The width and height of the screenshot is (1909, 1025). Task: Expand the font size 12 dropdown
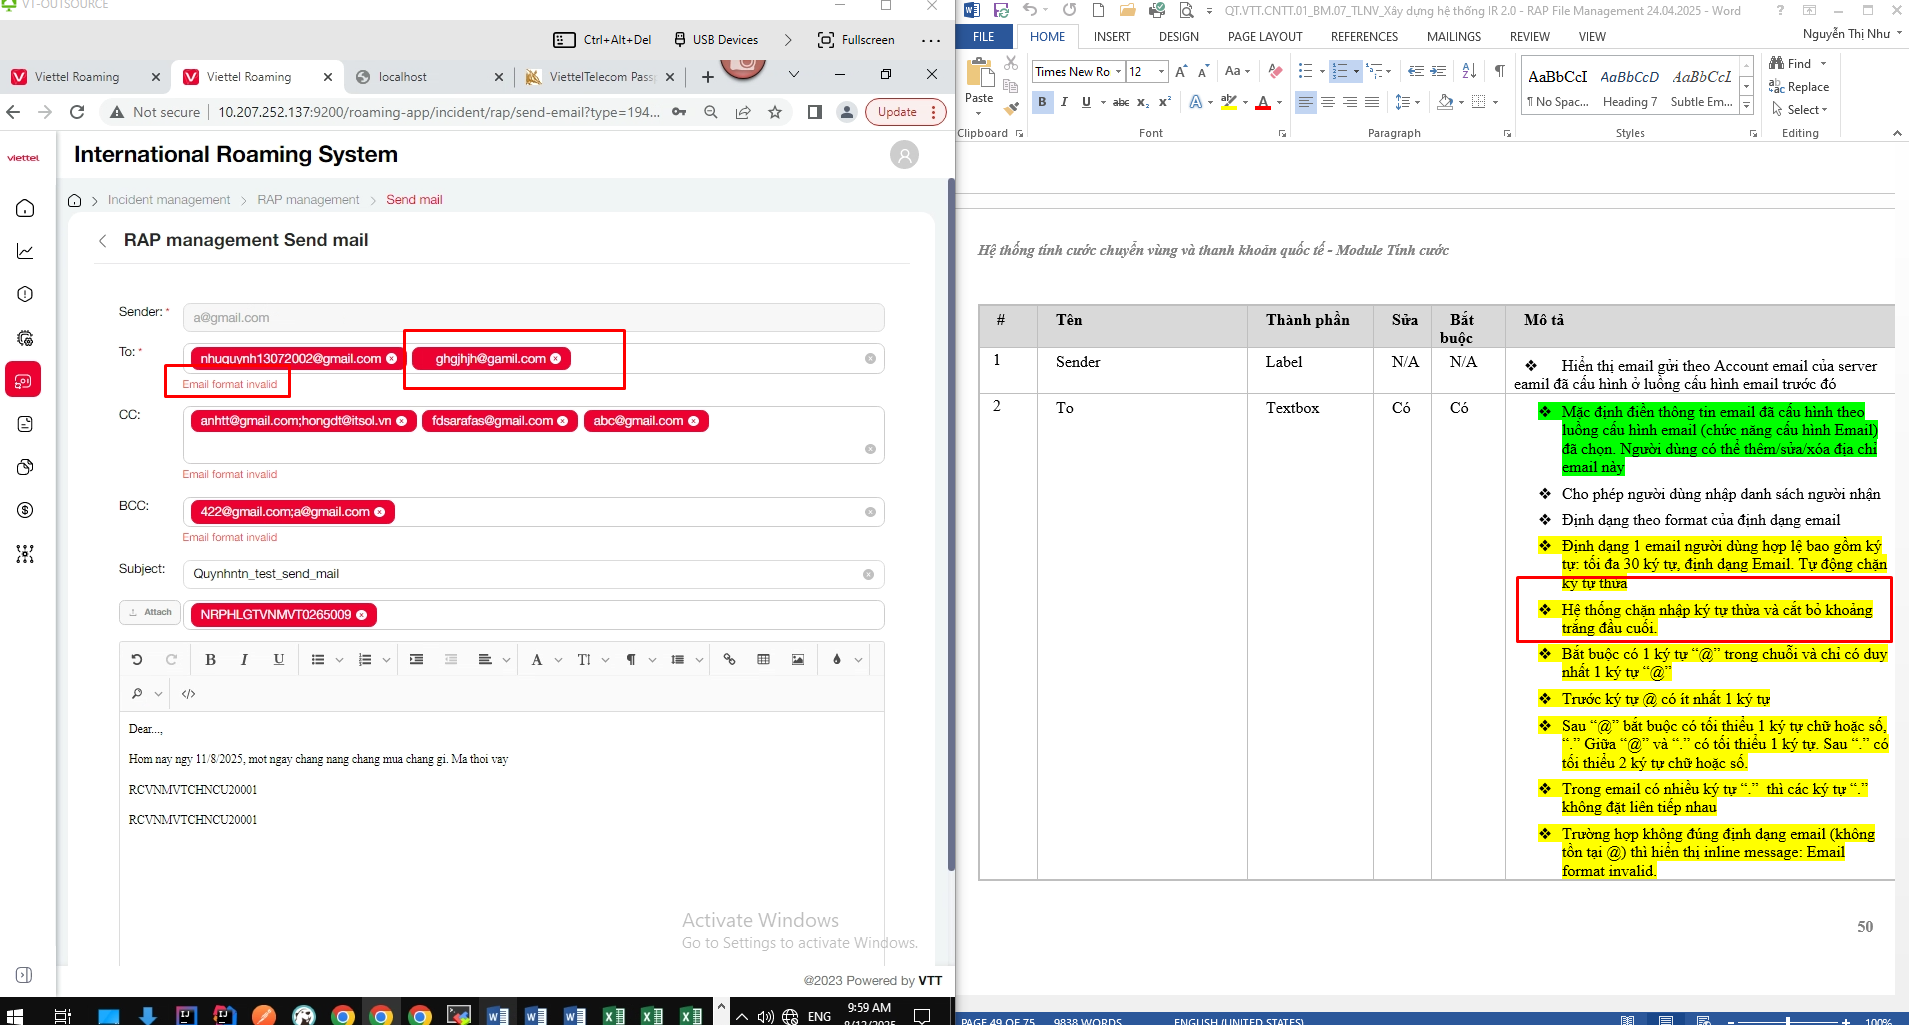click(x=1161, y=72)
